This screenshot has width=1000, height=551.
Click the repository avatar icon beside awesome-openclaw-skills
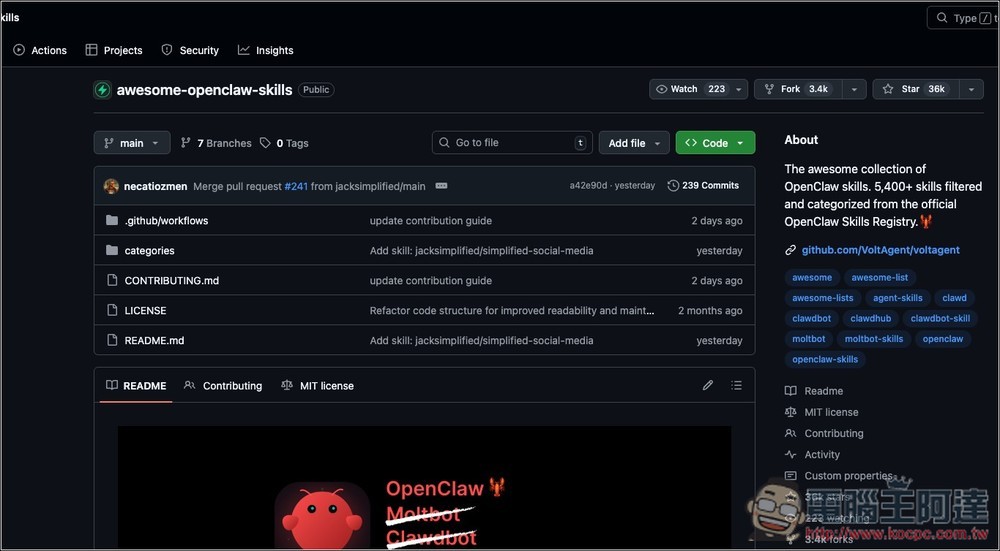tap(103, 90)
